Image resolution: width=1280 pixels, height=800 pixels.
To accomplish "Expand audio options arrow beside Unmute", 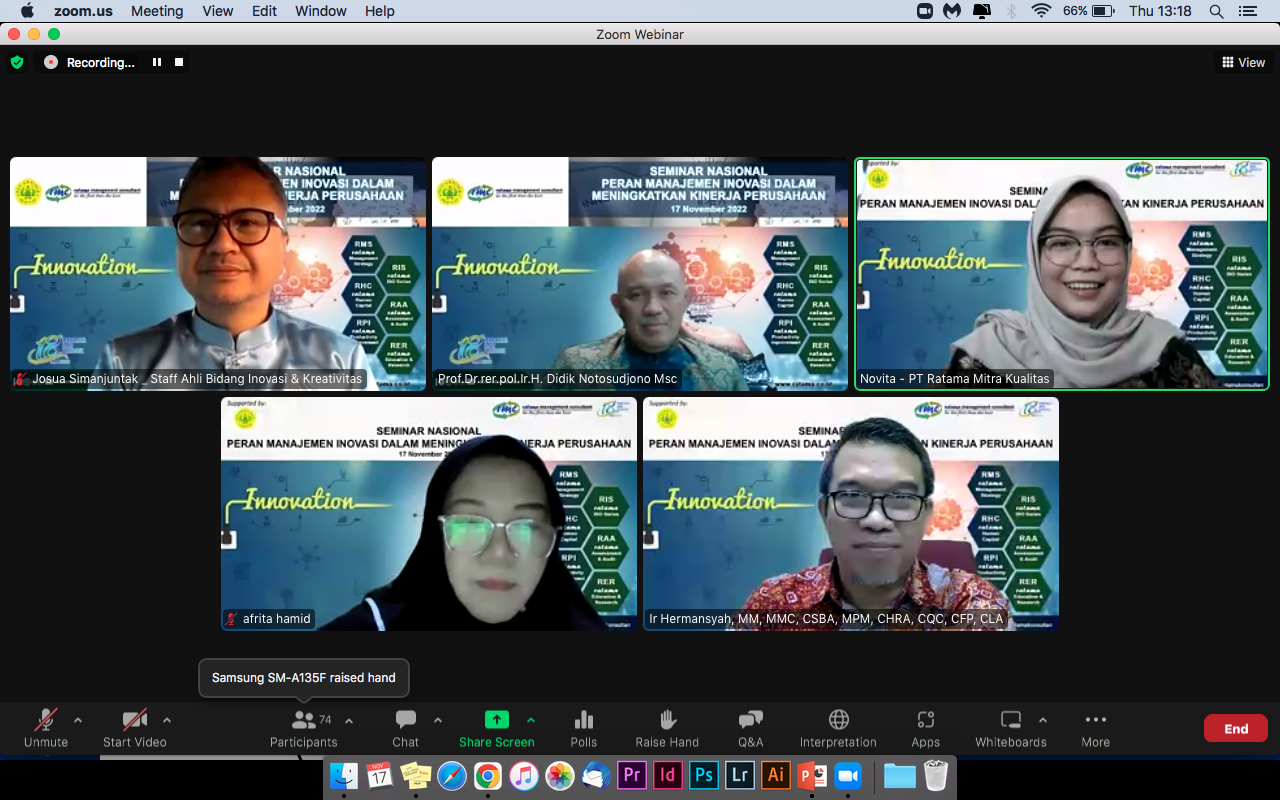I will 78,720.
